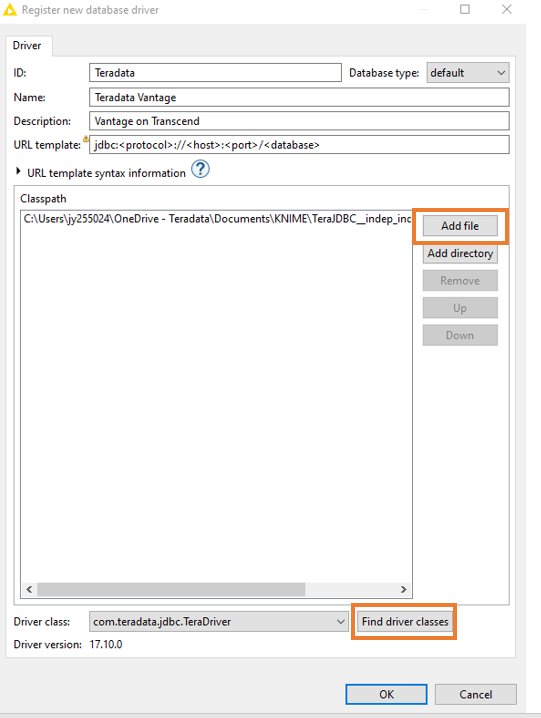
Task: Click the warning marker beside the URL template label
Action: tap(86, 138)
